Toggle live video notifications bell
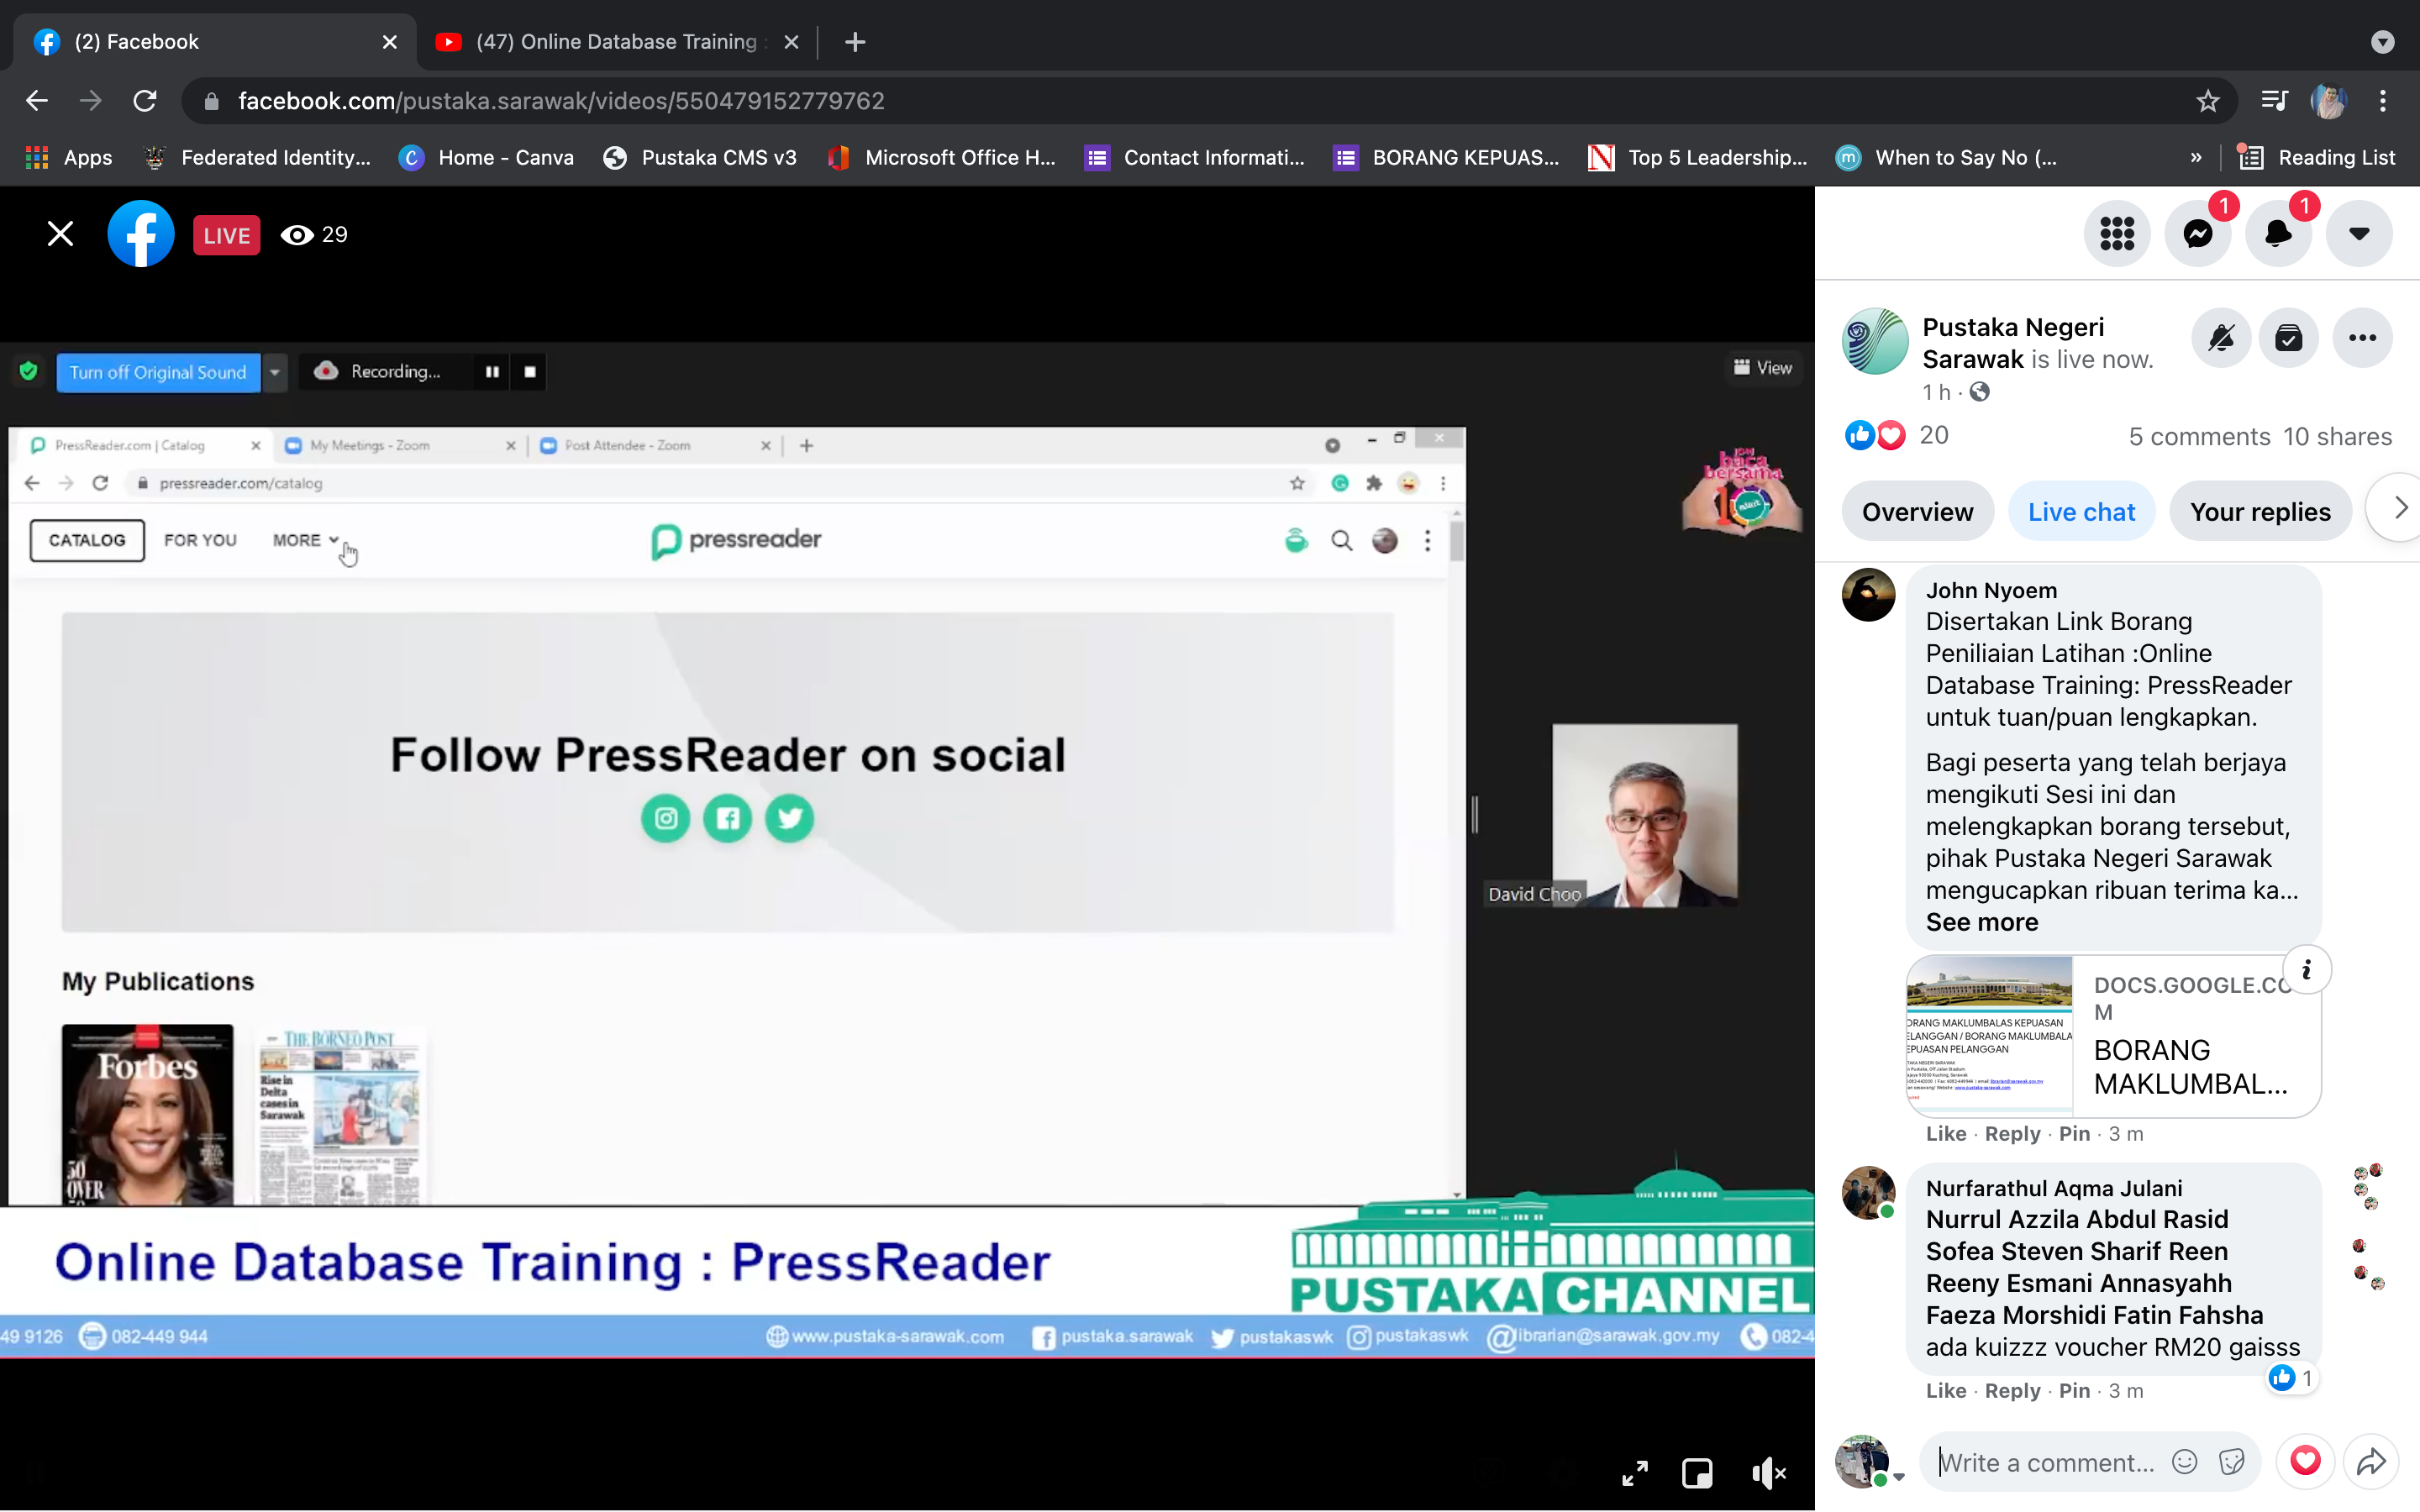This screenshot has height=1512, width=2420. (x=2221, y=338)
